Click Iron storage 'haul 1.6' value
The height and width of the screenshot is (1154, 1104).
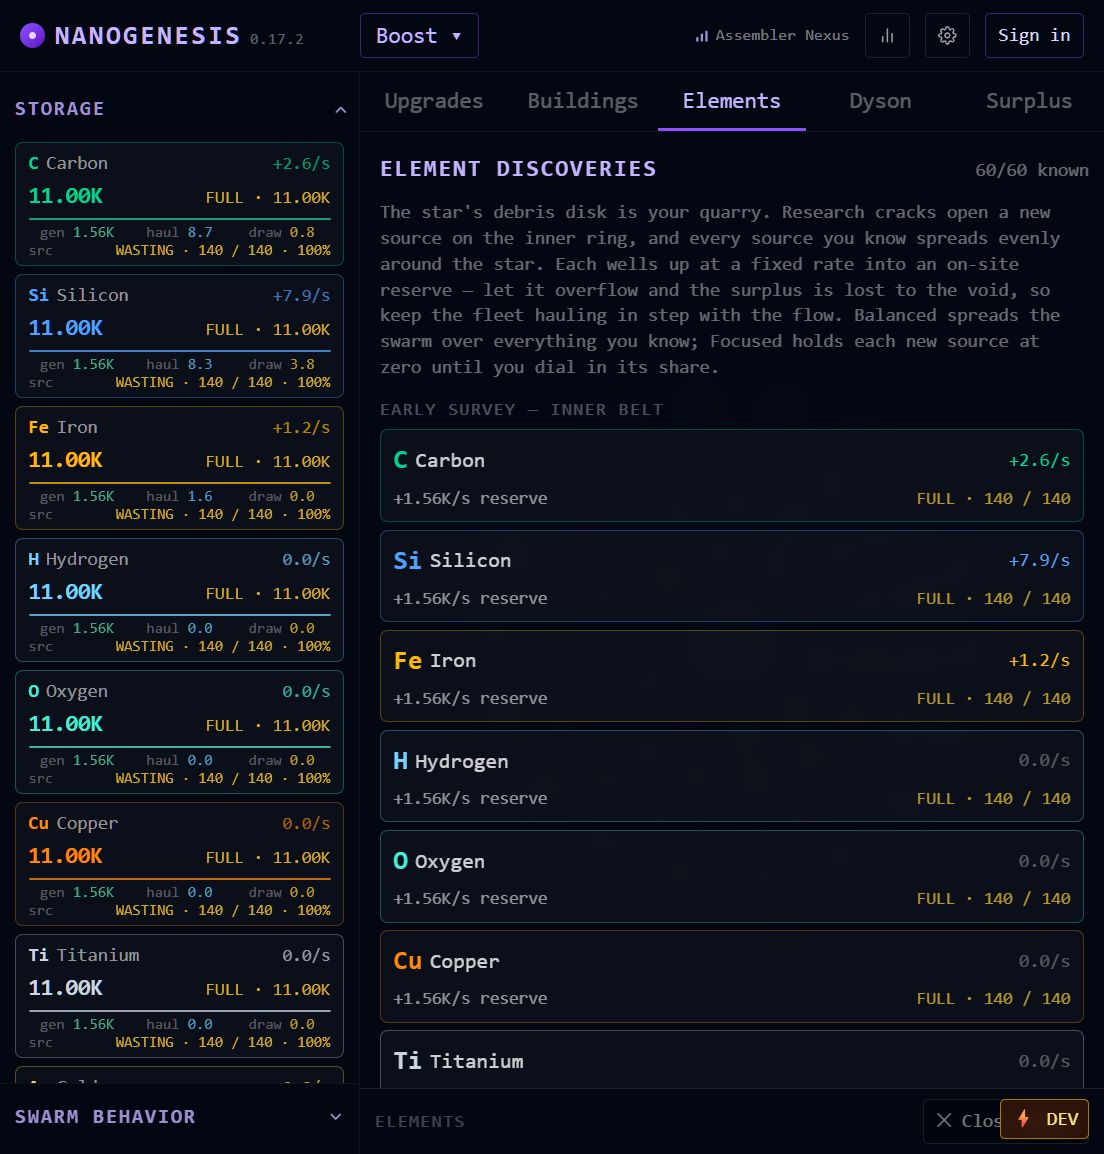(x=179, y=496)
